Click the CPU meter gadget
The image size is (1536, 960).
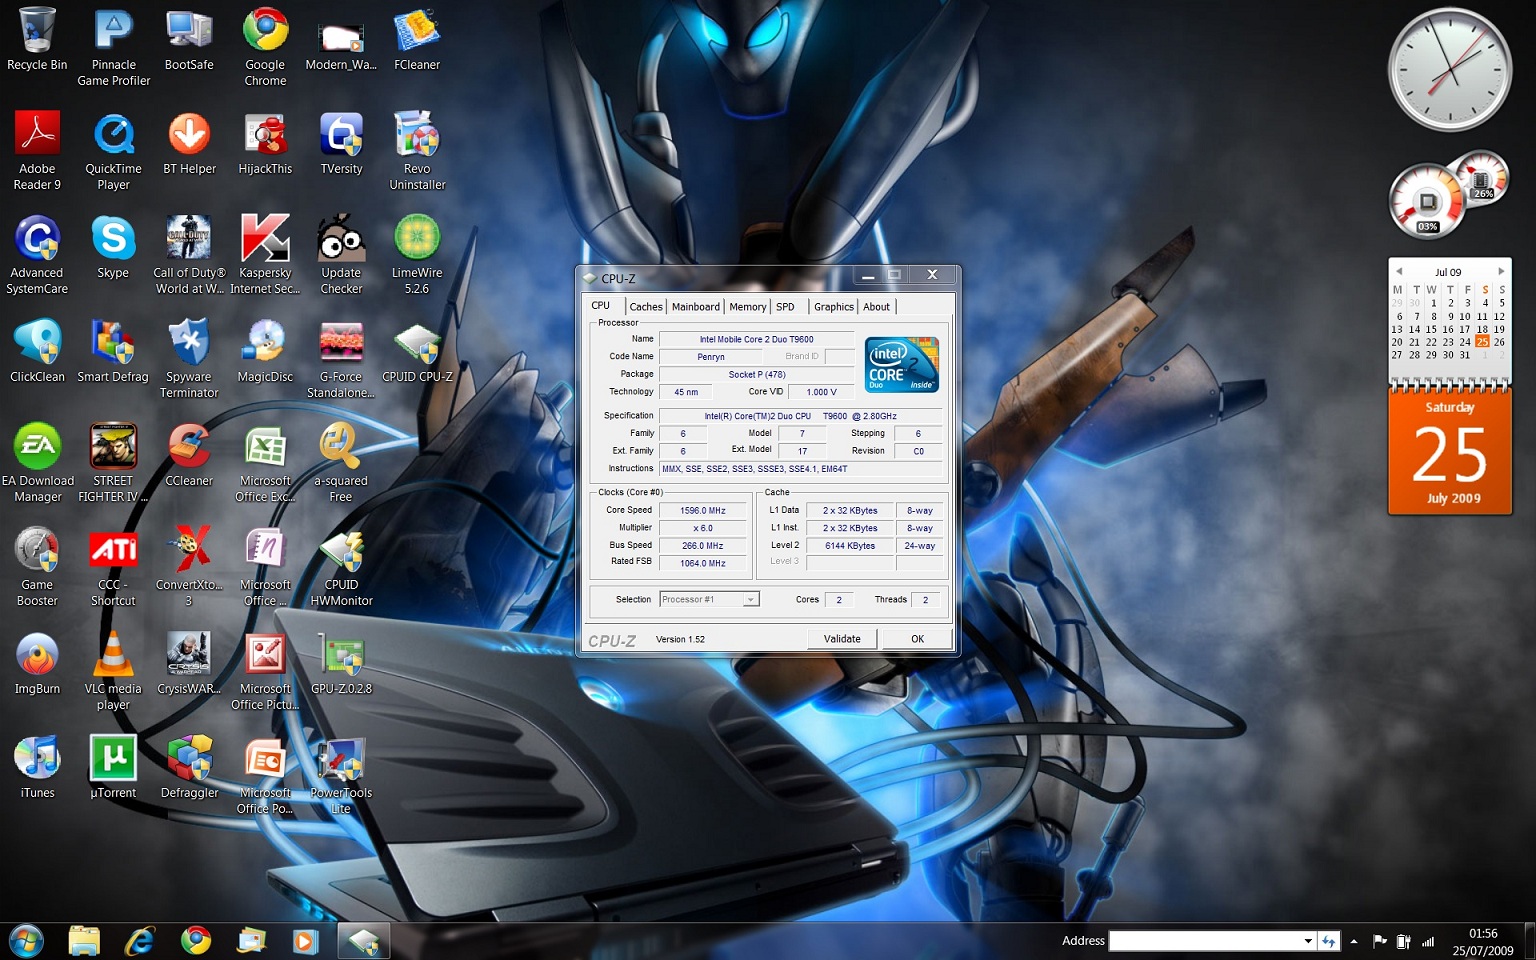point(1427,202)
